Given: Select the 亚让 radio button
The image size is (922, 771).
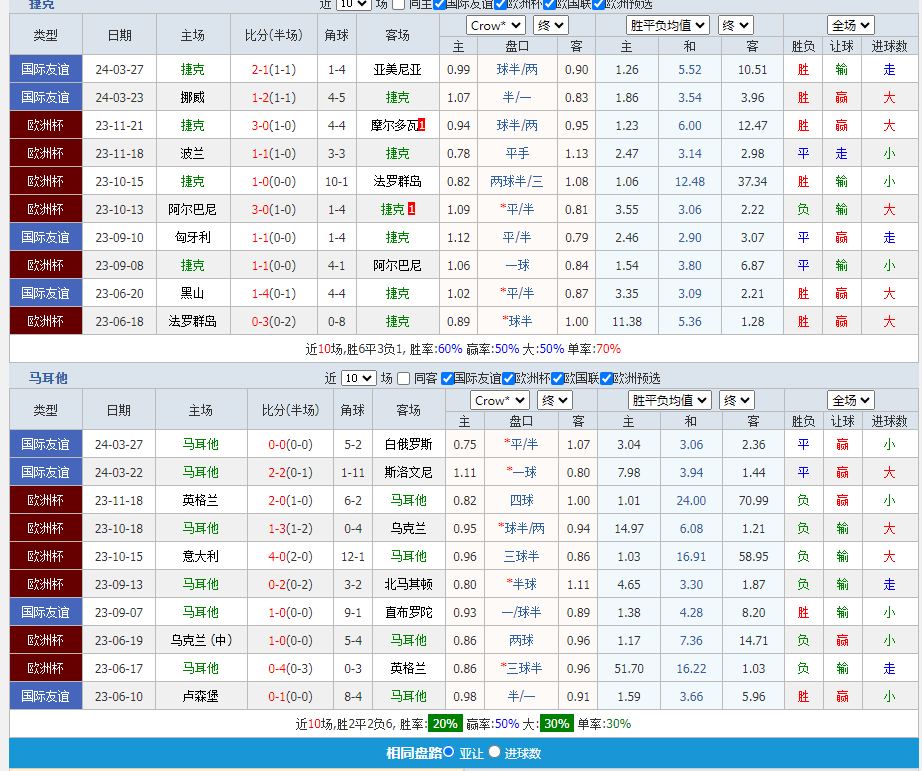Looking at the screenshot, I should coord(449,752).
